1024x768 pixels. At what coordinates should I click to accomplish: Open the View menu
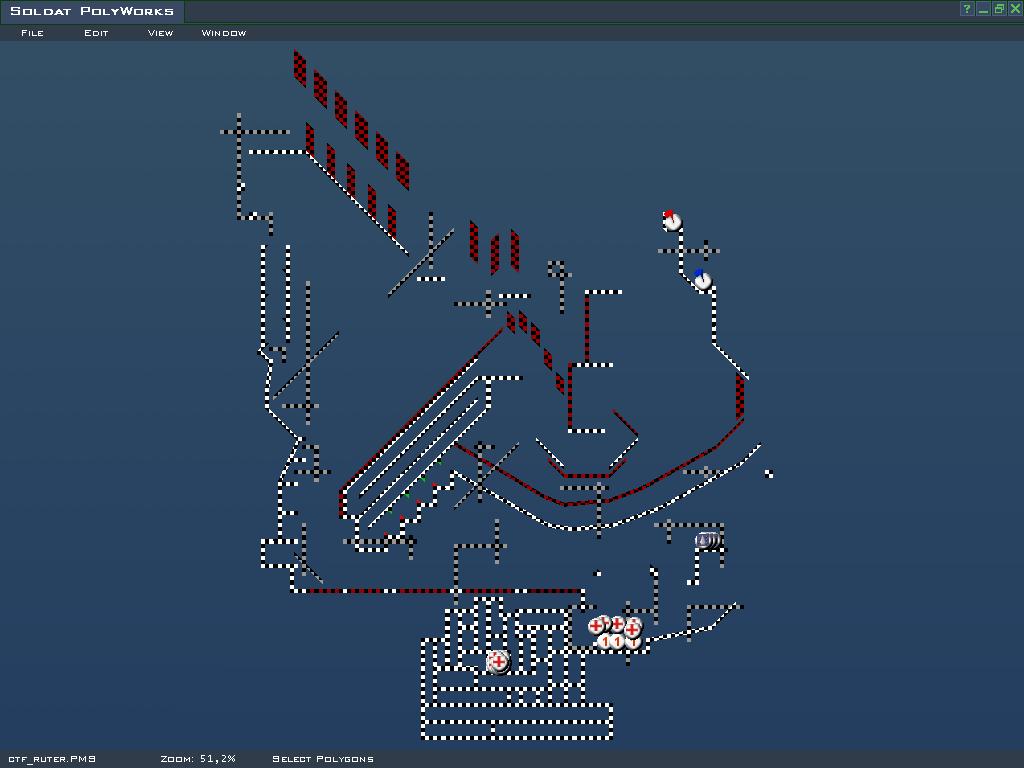[160, 33]
